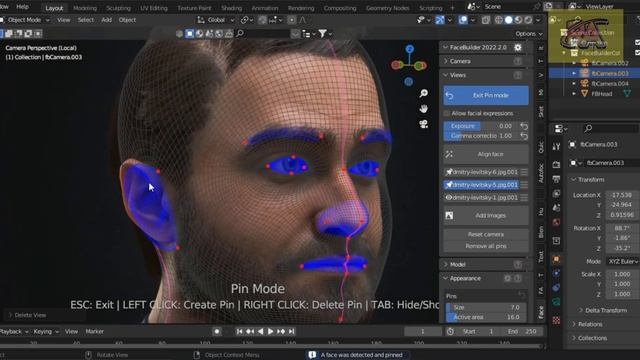Toggle auto keying record button
The image size is (640, 360).
(217, 331)
